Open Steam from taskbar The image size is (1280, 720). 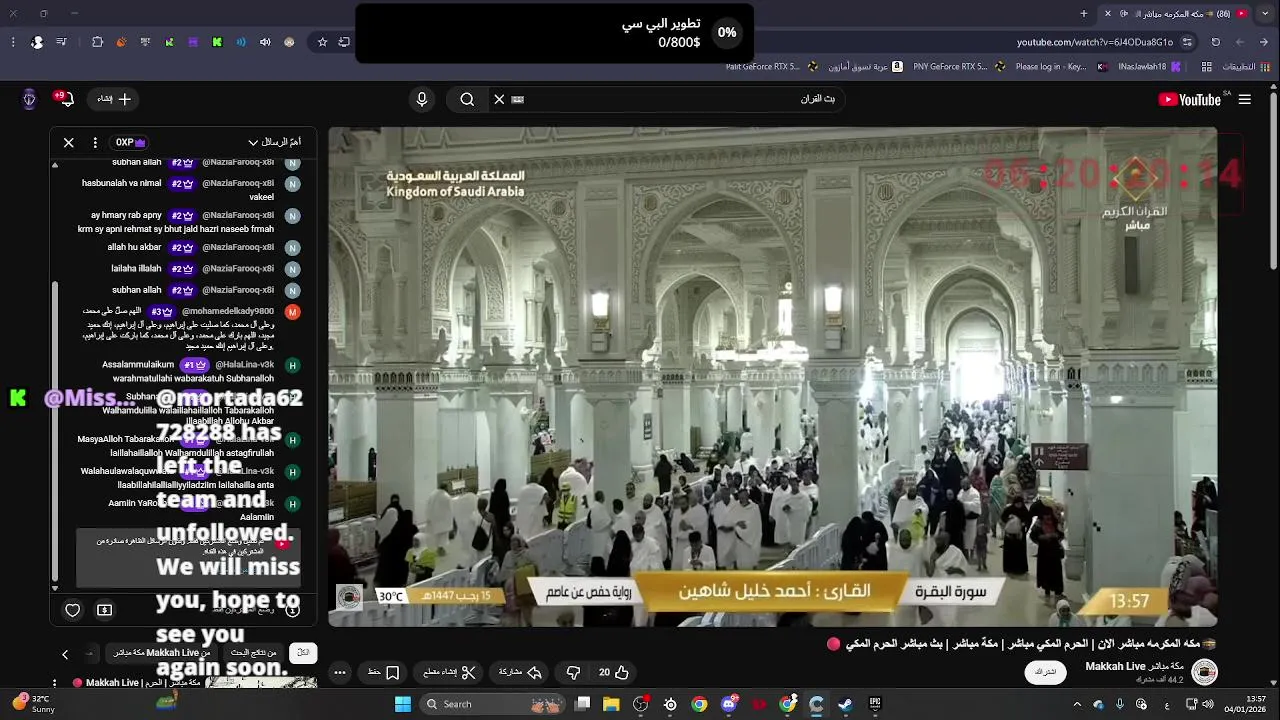(x=846, y=704)
